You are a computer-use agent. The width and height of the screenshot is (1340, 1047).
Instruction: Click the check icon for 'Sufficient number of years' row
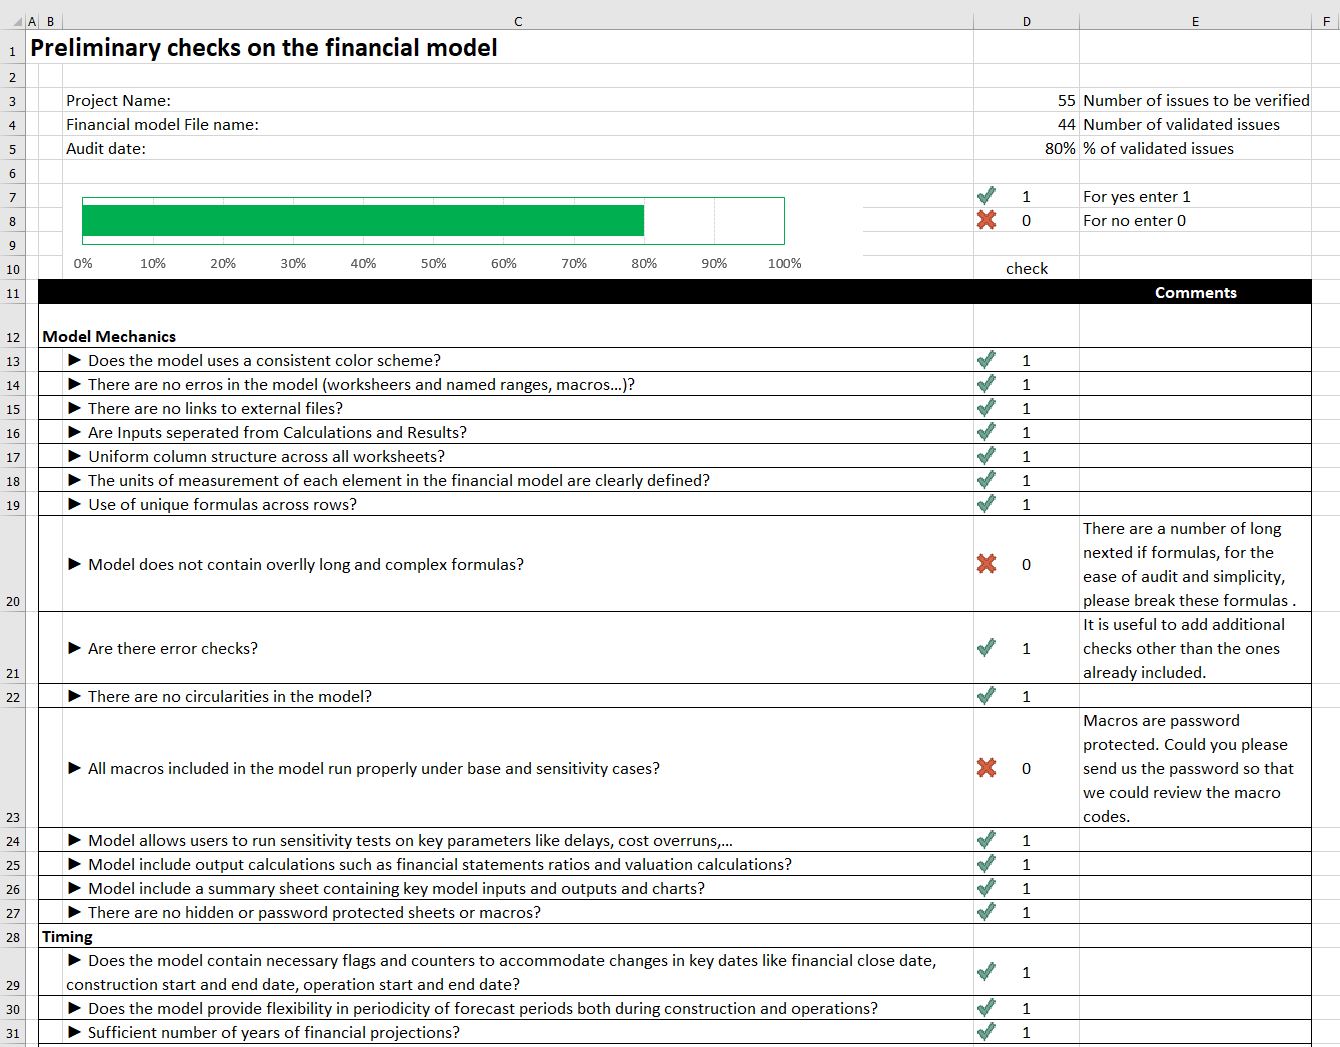(986, 1031)
